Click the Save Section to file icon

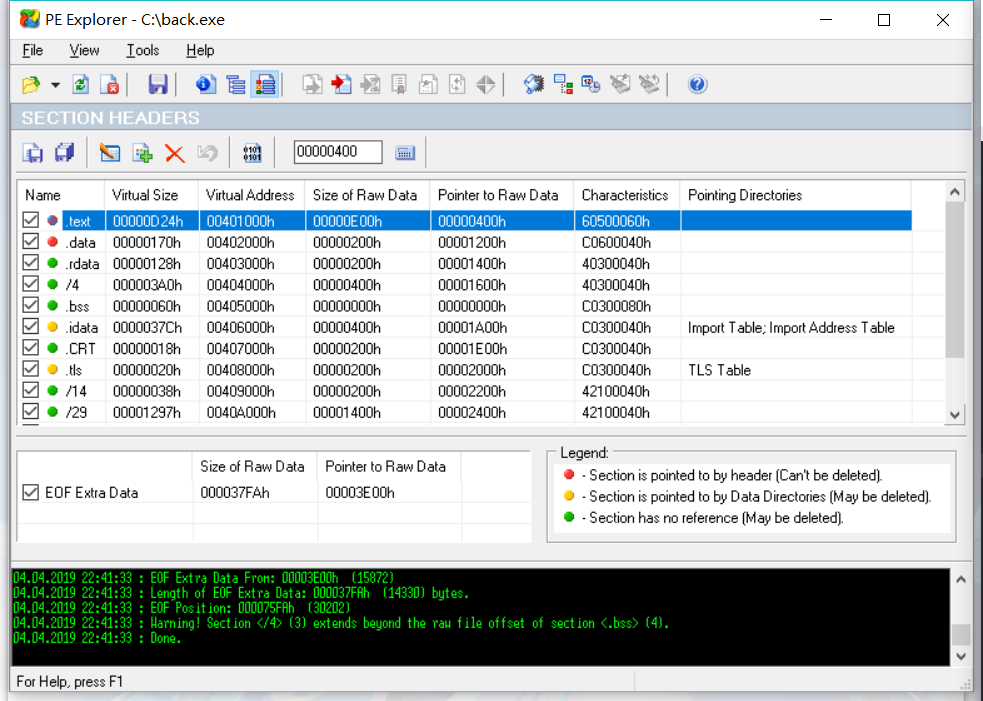pyautogui.click(x=33, y=153)
